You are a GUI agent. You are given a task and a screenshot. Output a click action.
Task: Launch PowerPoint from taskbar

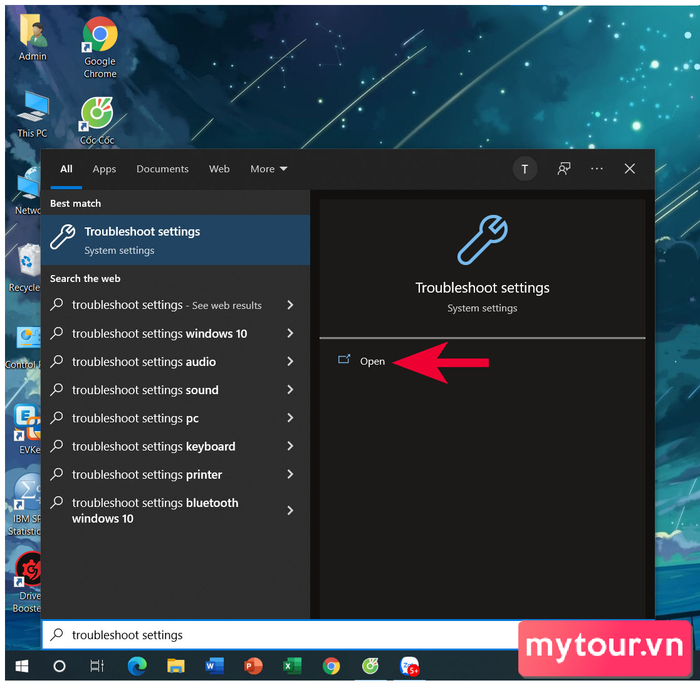click(x=254, y=666)
